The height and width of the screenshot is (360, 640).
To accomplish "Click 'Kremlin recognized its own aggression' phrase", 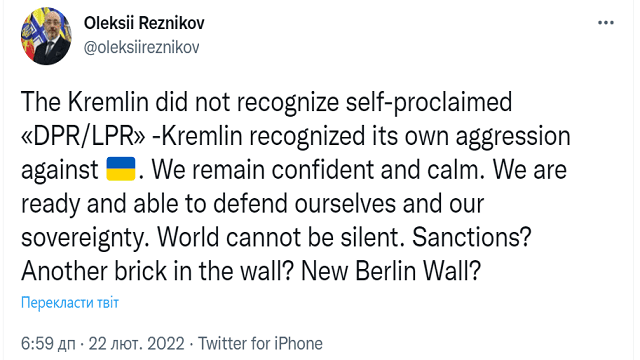I will pos(367,136).
